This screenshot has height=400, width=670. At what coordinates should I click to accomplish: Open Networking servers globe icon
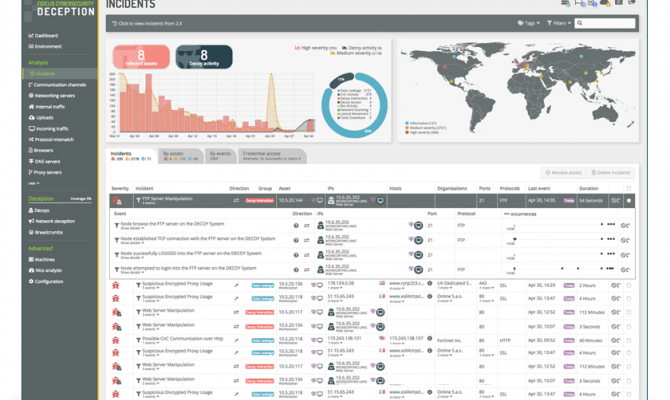tap(31, 96)
